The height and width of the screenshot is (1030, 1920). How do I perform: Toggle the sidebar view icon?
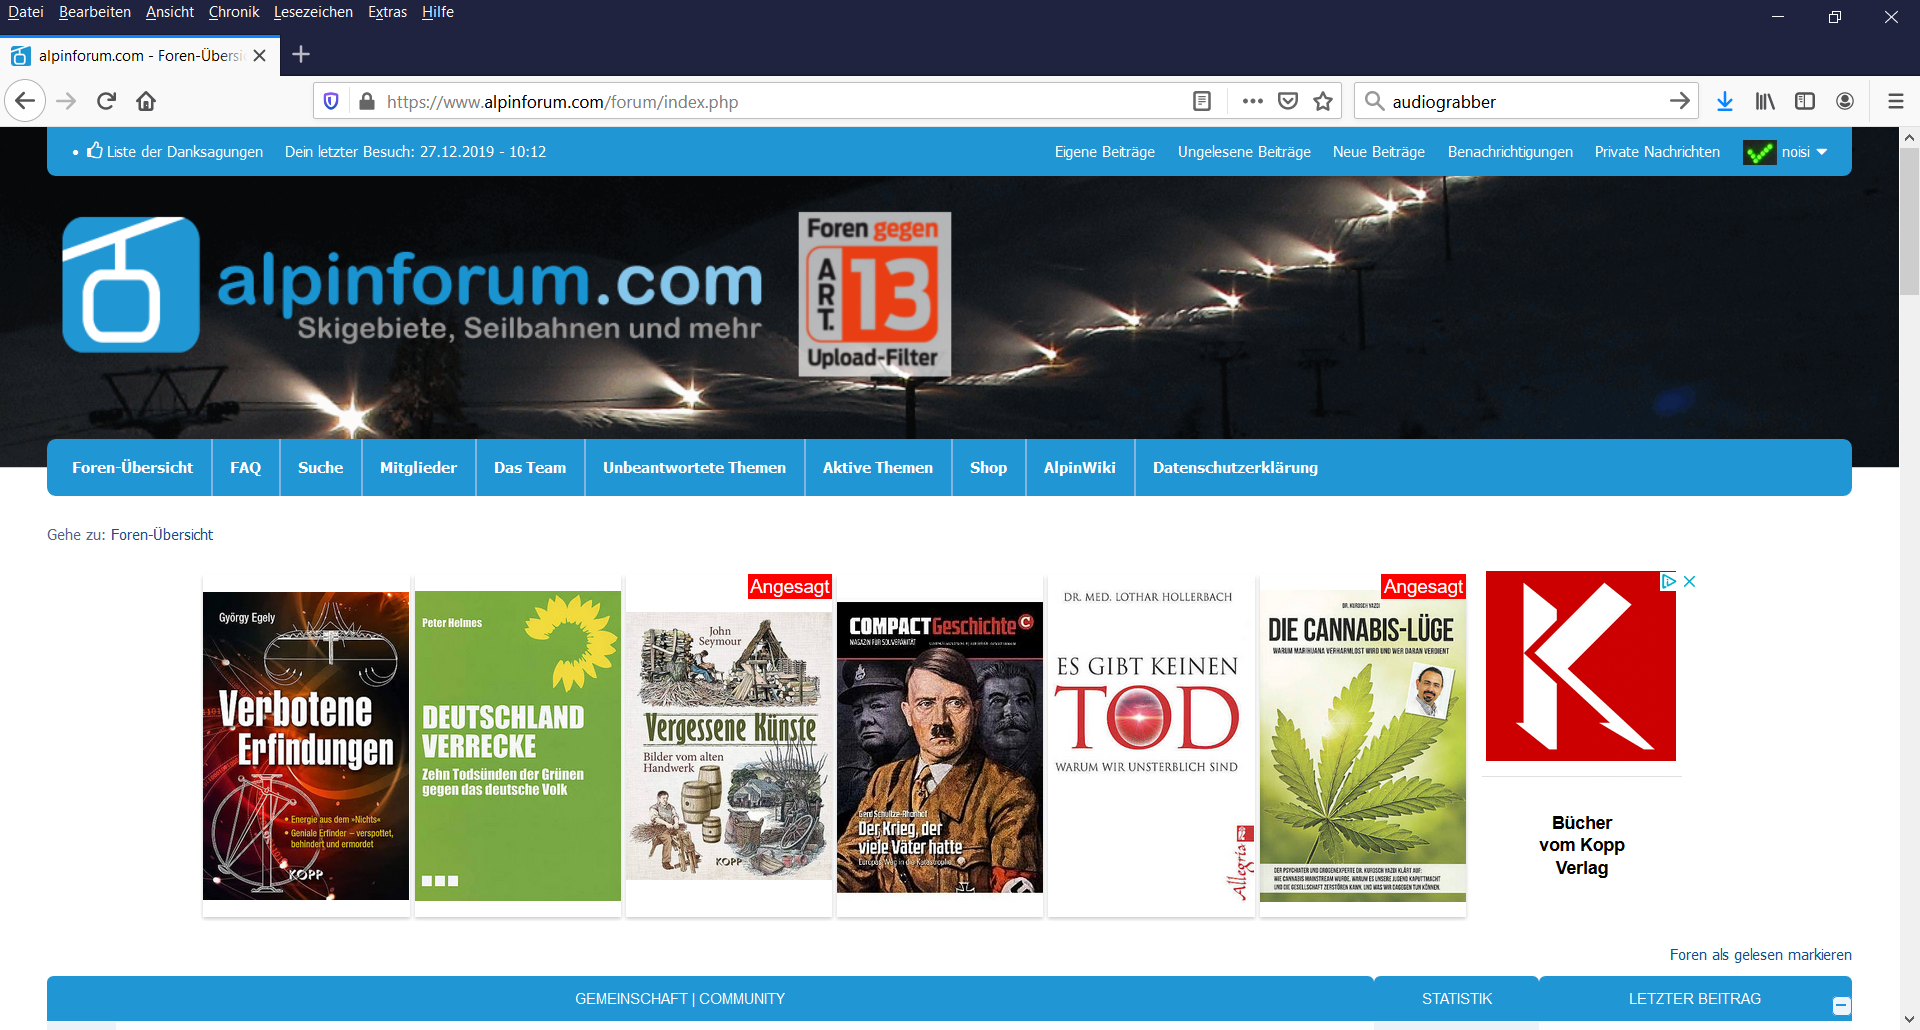1805,101
